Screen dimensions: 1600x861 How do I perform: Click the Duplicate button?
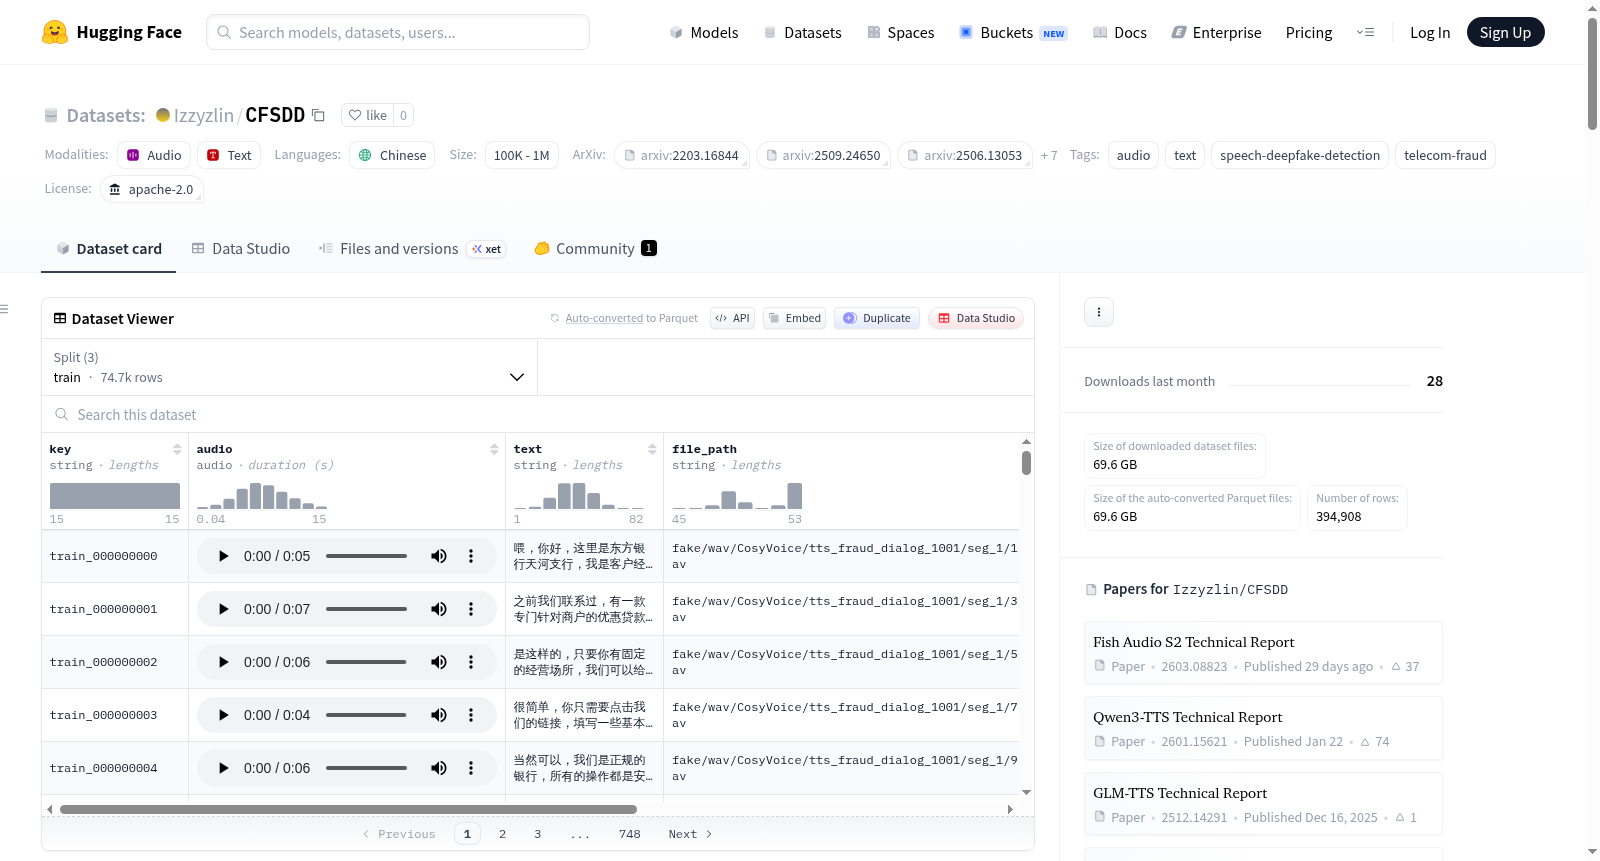[877, 318]
